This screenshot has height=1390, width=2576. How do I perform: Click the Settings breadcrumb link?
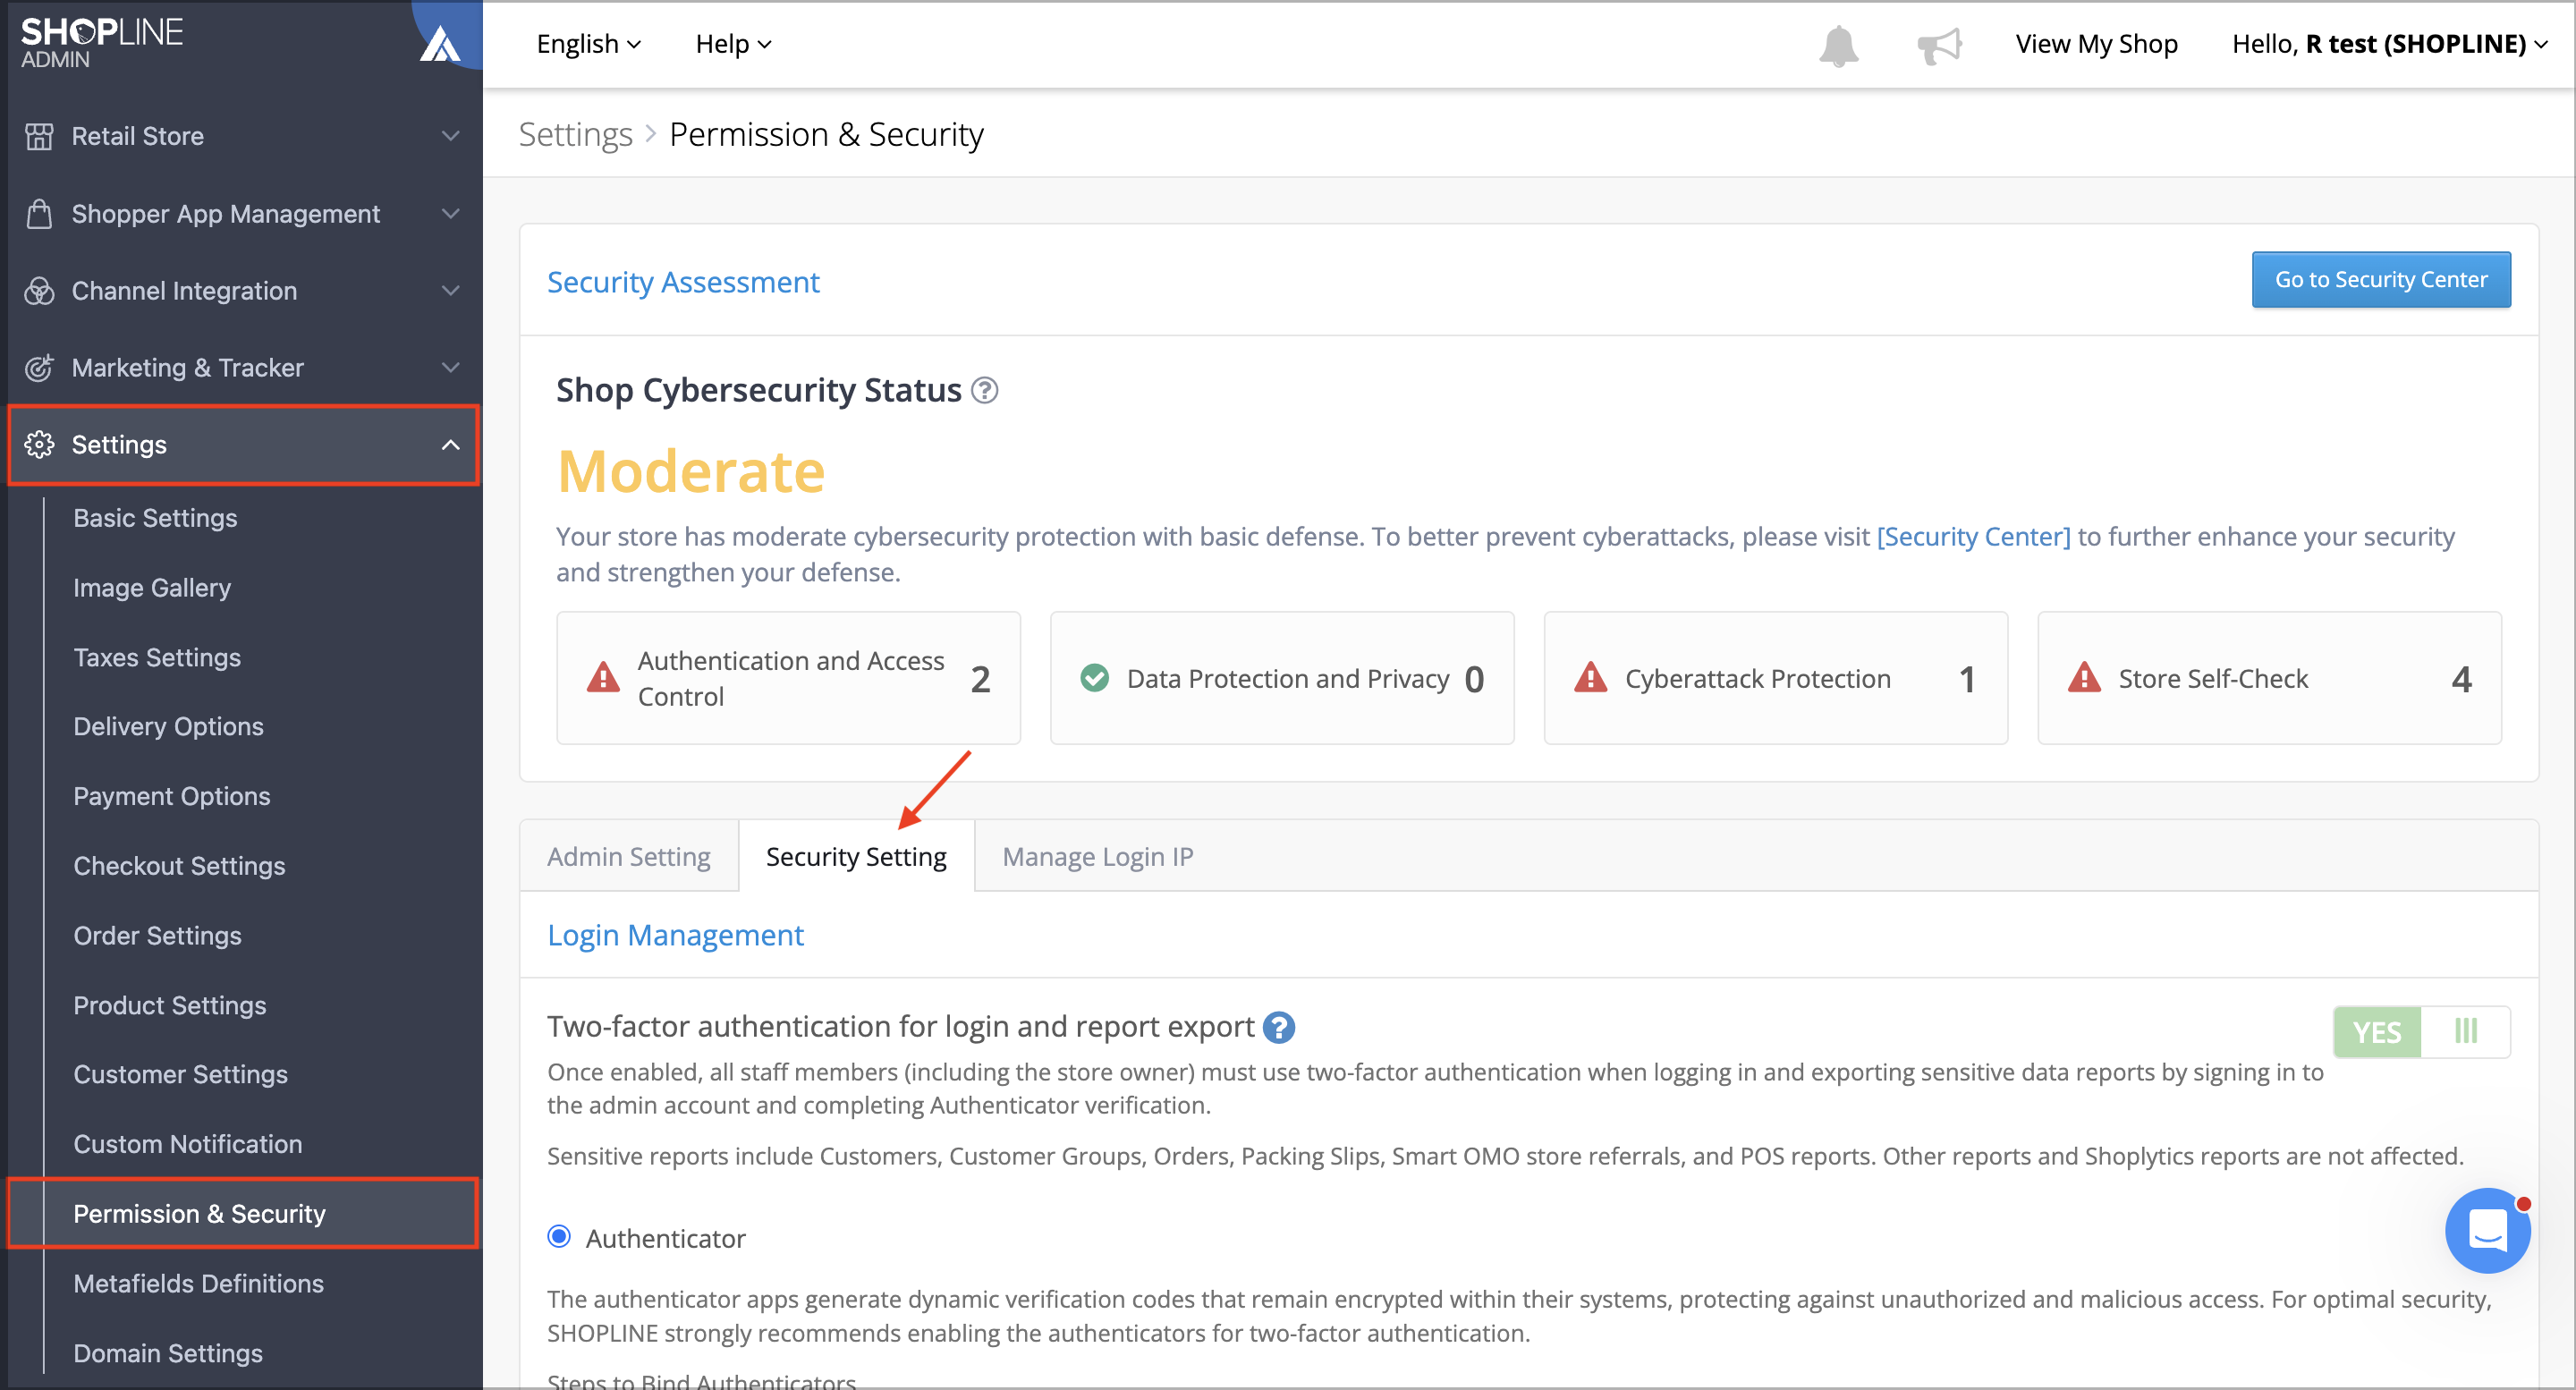pos(575,135)
